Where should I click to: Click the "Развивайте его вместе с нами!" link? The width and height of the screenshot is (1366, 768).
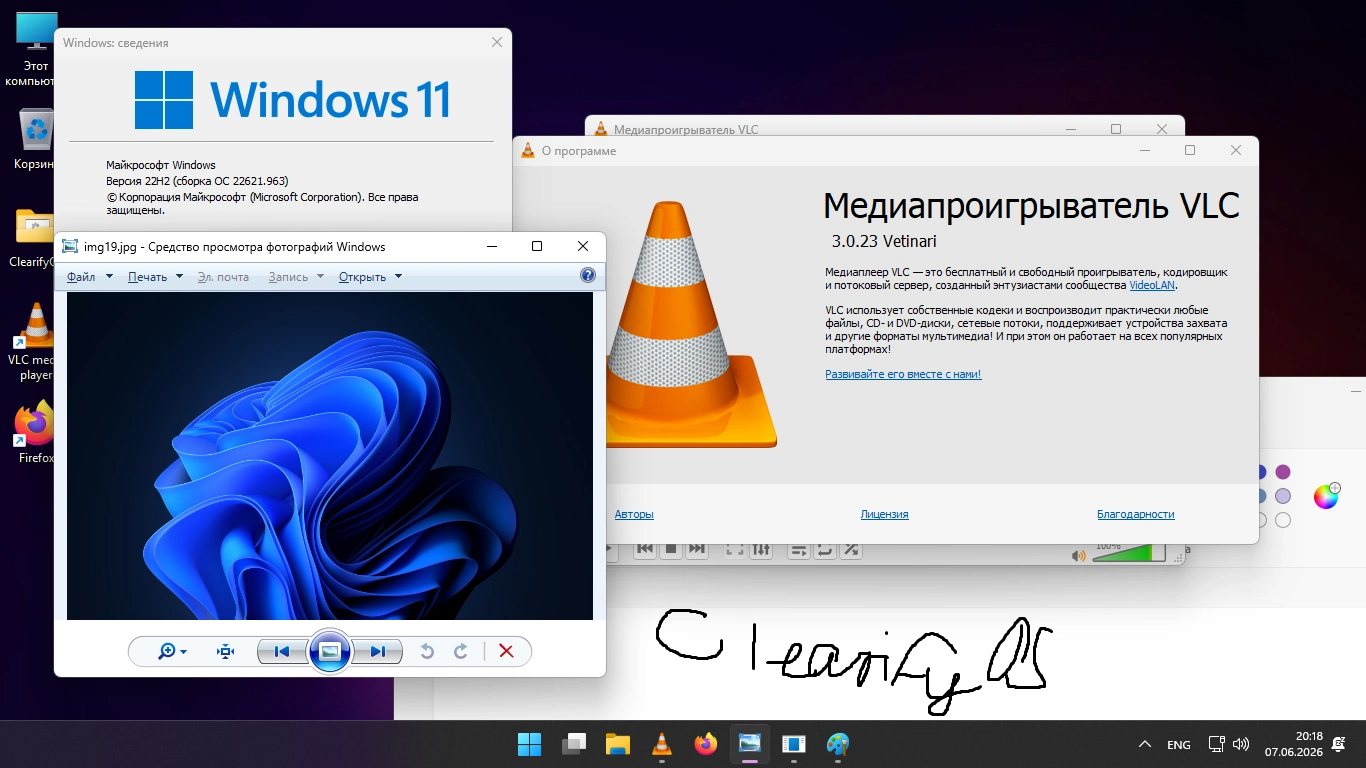tap(903, 374)
